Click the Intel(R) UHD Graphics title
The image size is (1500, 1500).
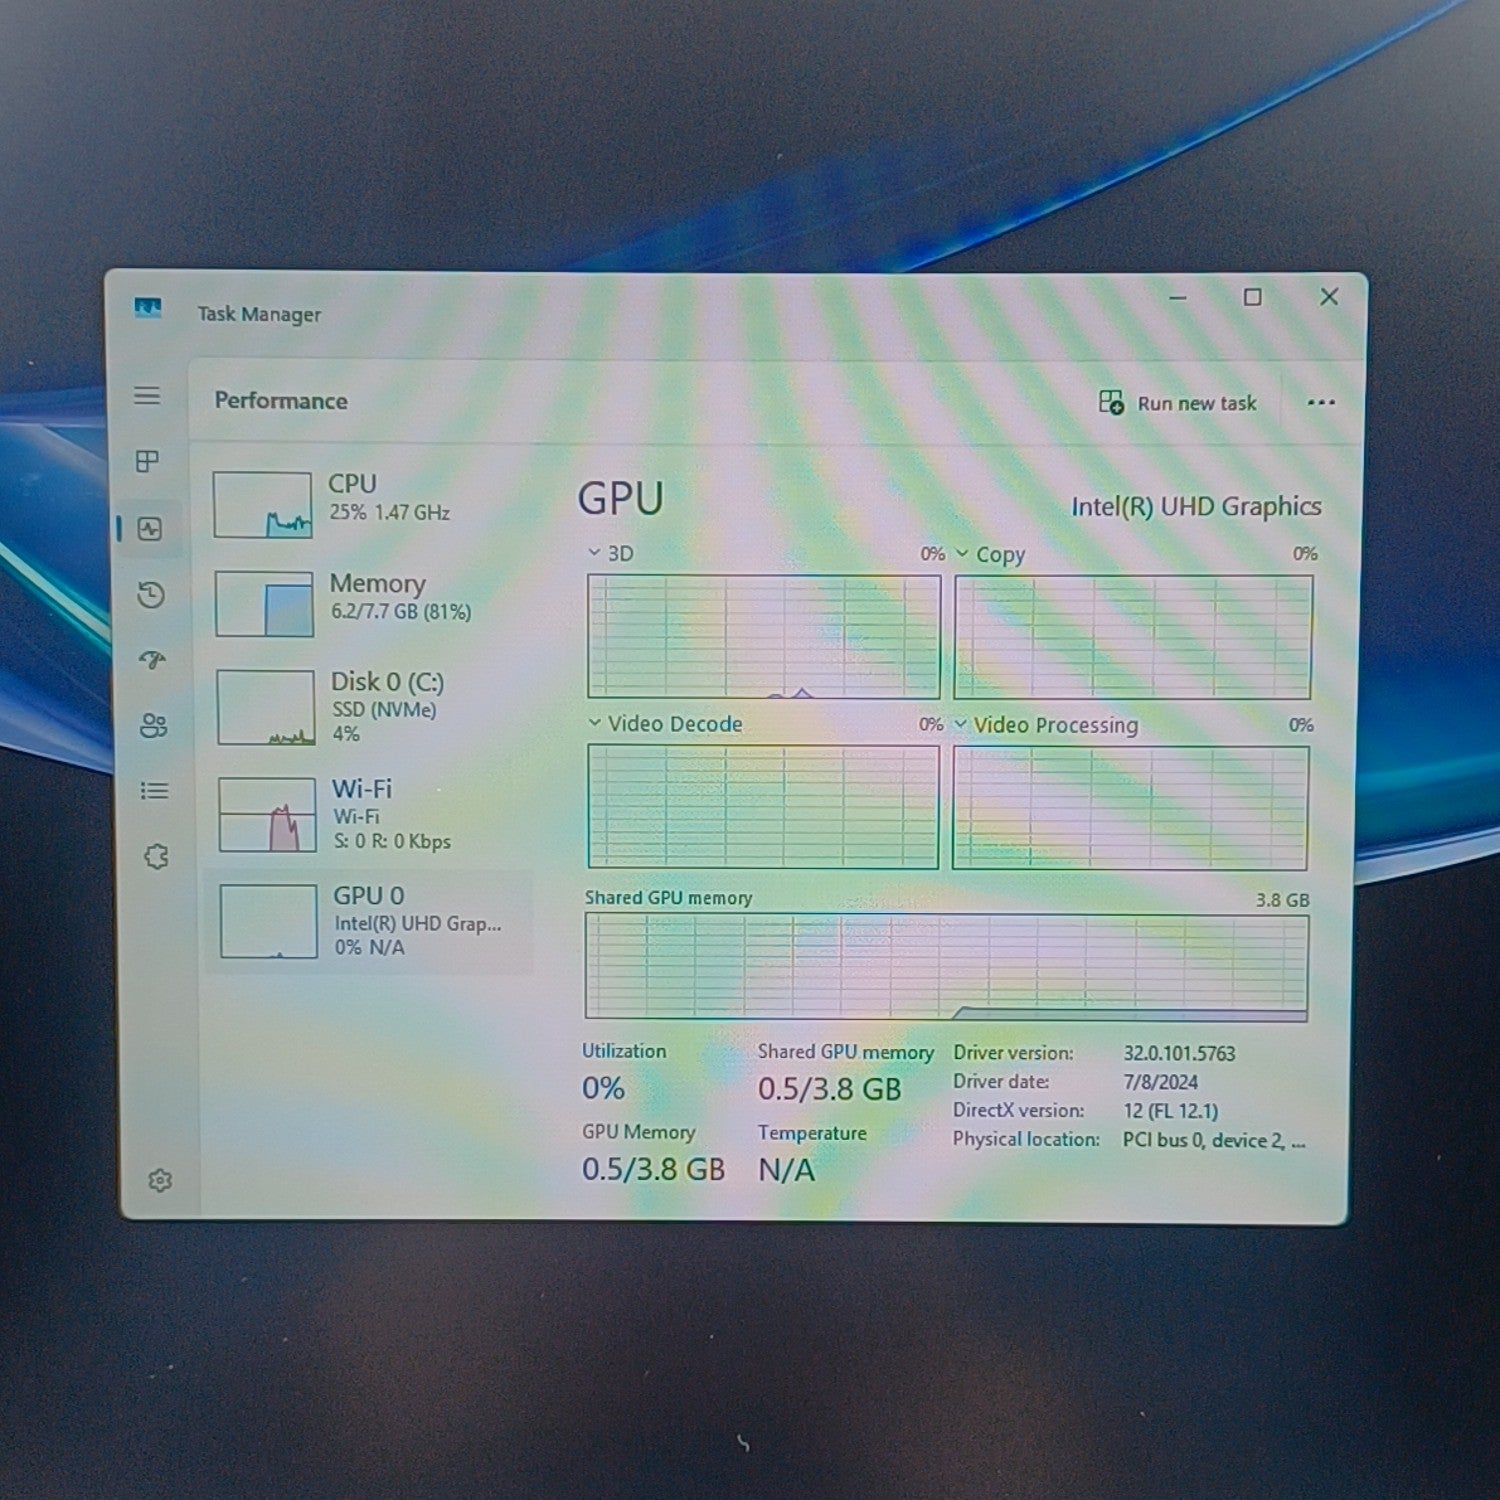tap(1196, 507)
